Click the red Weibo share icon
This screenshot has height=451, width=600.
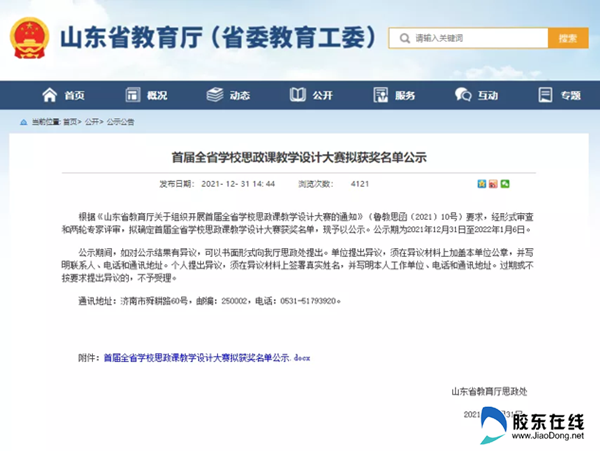click(493, 185)
